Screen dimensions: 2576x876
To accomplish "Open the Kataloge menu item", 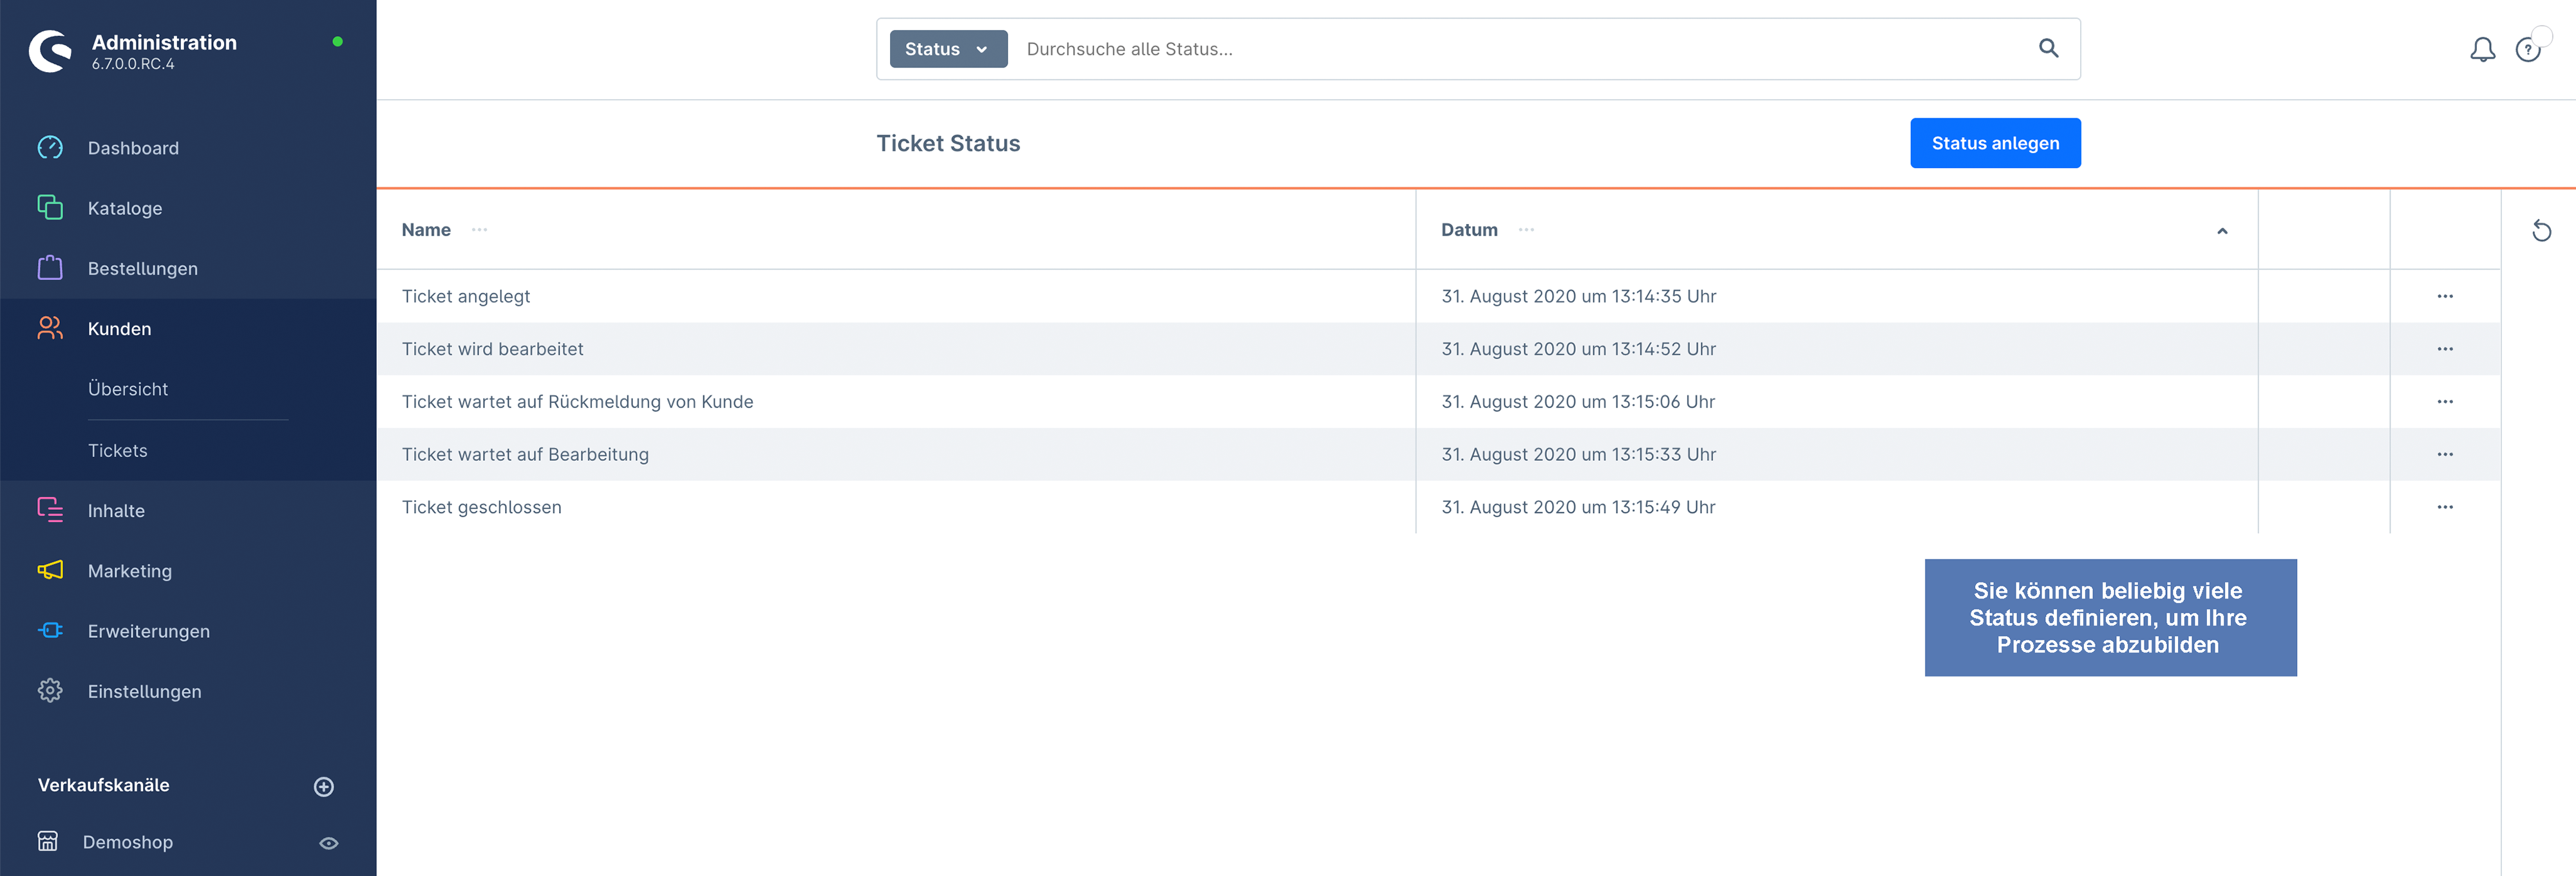I will (x=125, y=208).
